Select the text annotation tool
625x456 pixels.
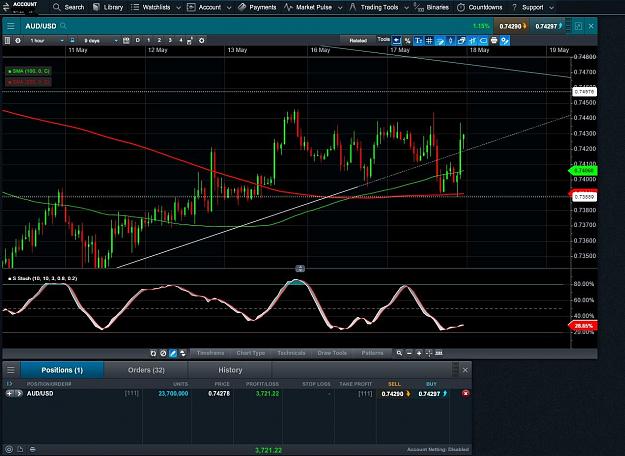click(418, 40)
